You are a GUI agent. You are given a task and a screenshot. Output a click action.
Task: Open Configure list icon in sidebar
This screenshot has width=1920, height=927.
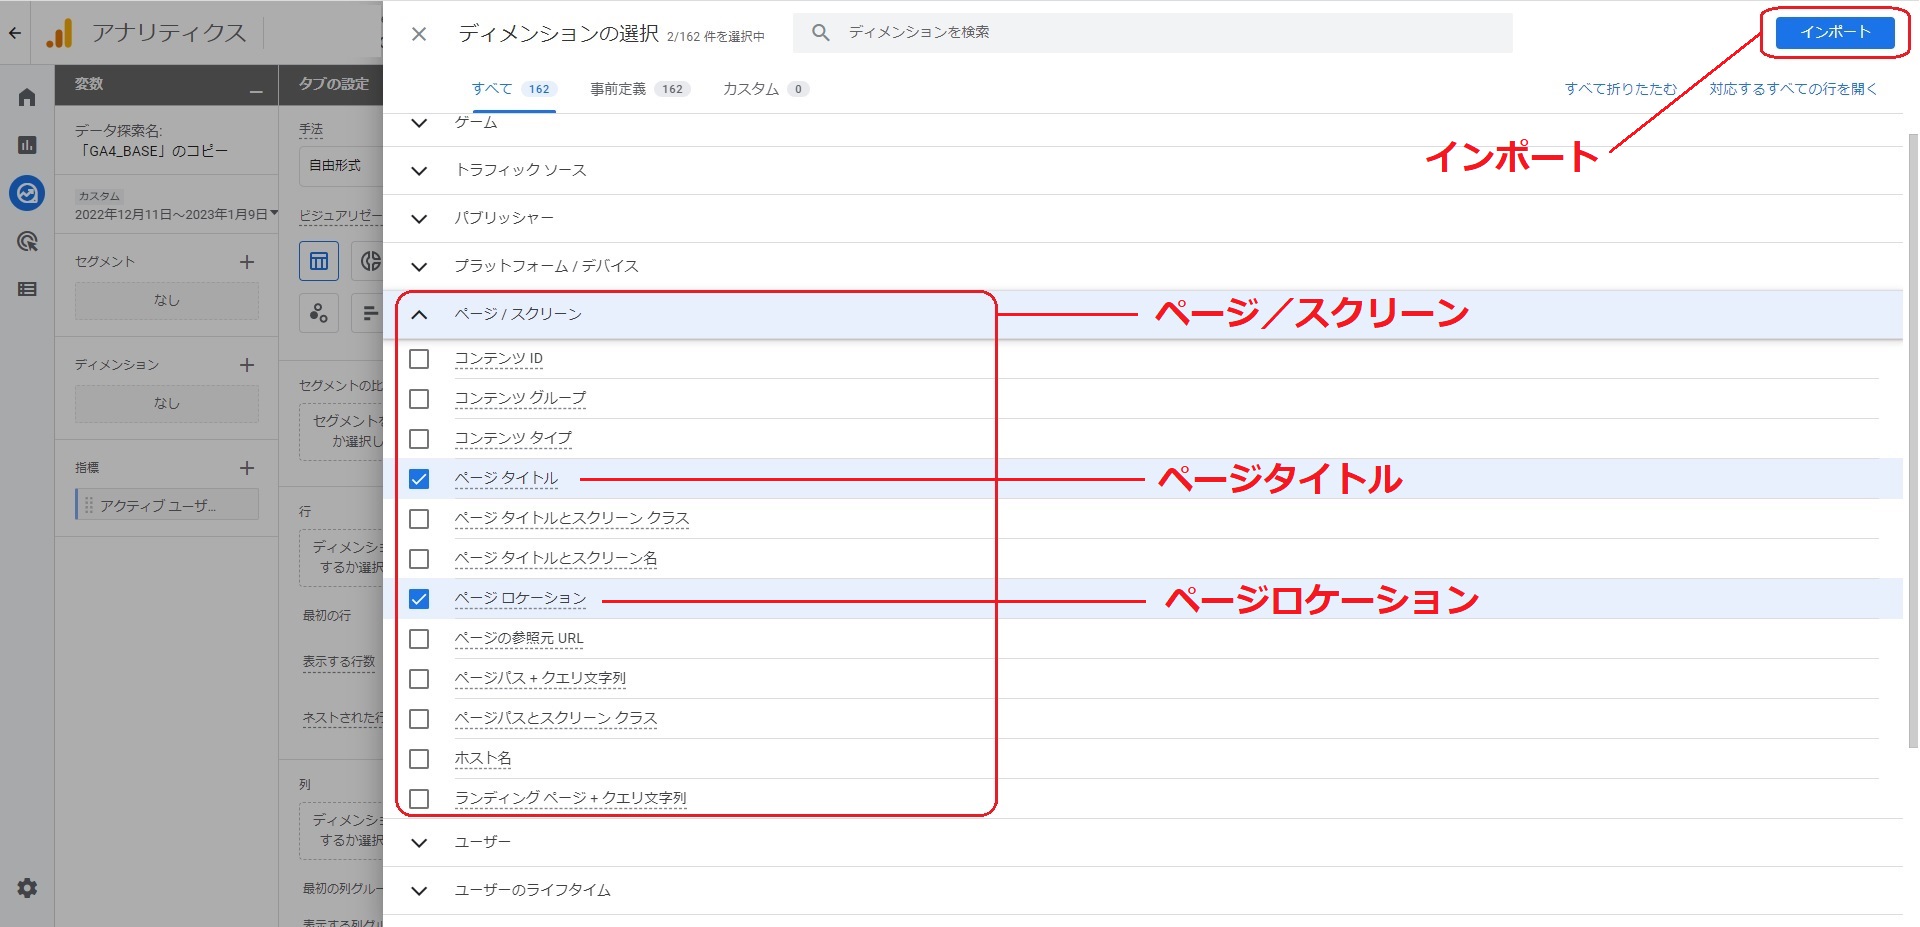coord(27,289)
